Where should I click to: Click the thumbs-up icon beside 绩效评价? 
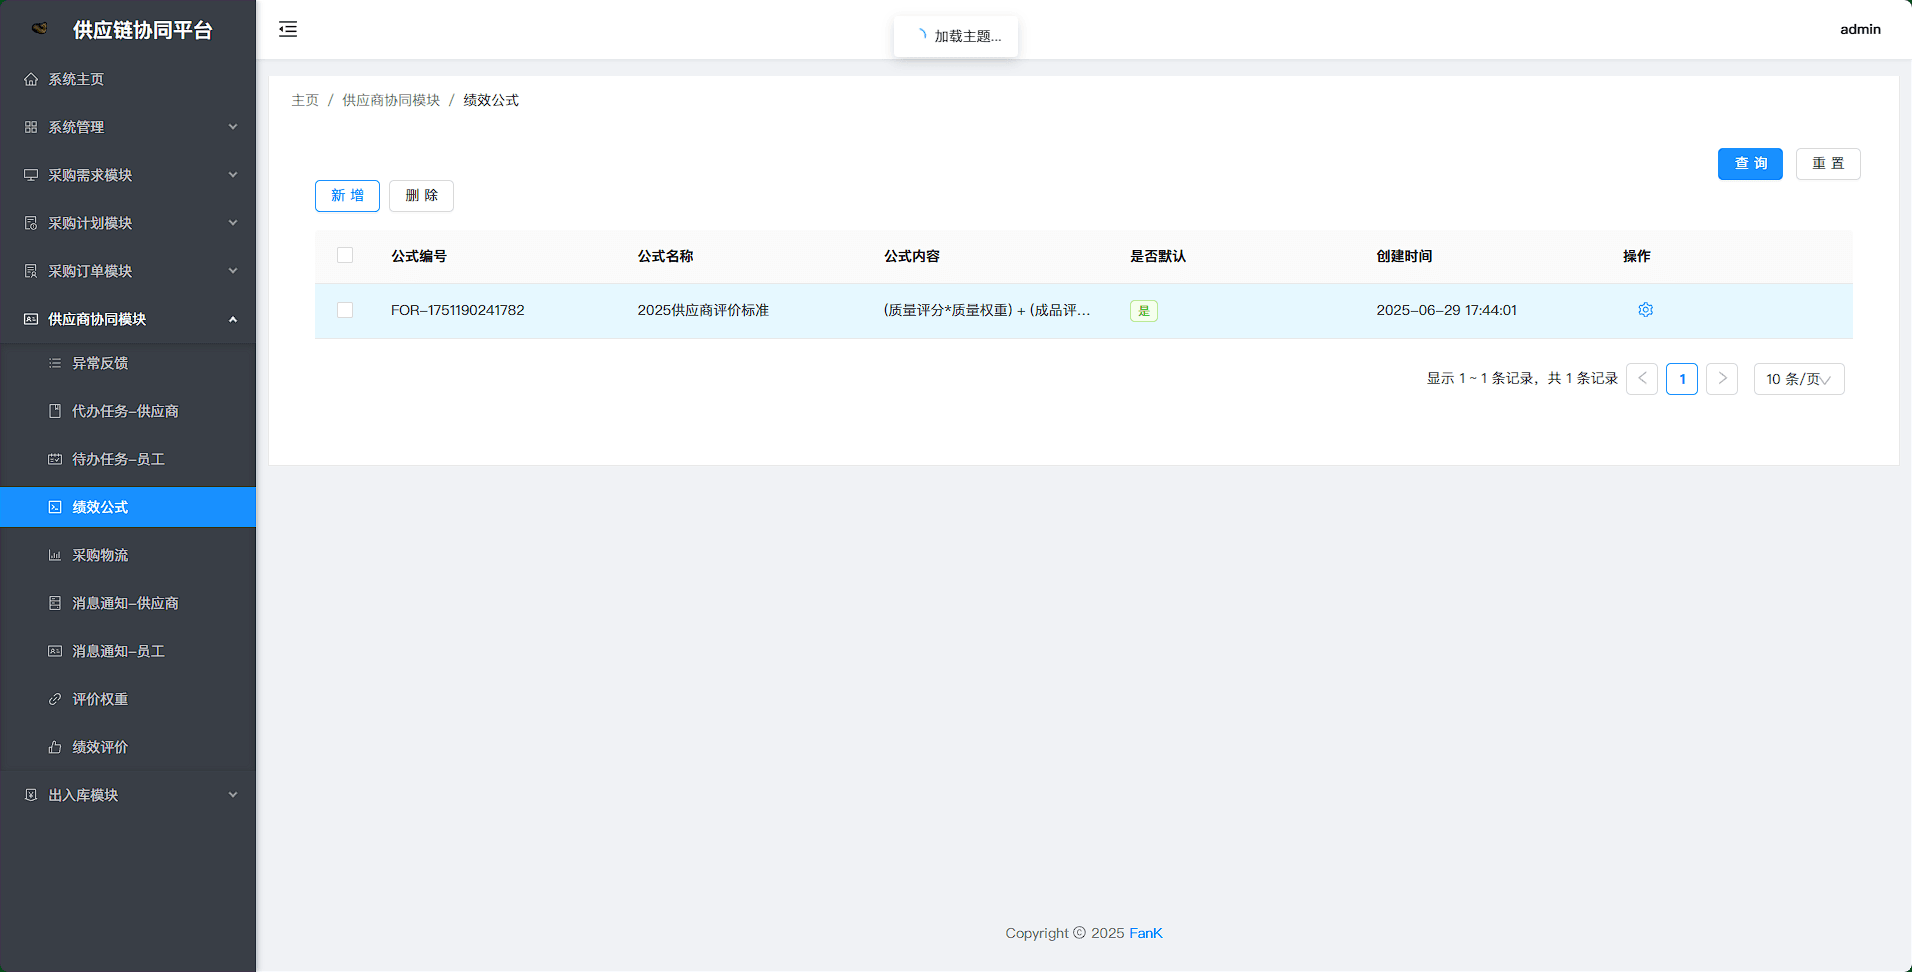(55, 747)
